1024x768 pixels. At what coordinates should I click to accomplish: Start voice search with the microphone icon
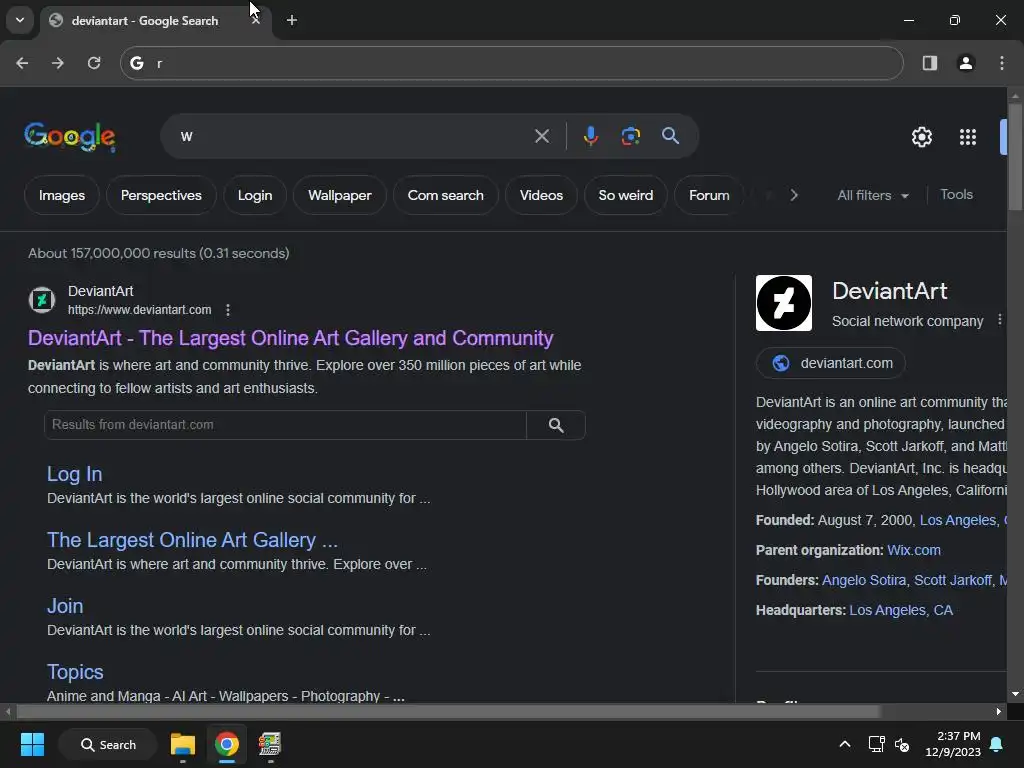pyautogui.click(x=590, y=136)
